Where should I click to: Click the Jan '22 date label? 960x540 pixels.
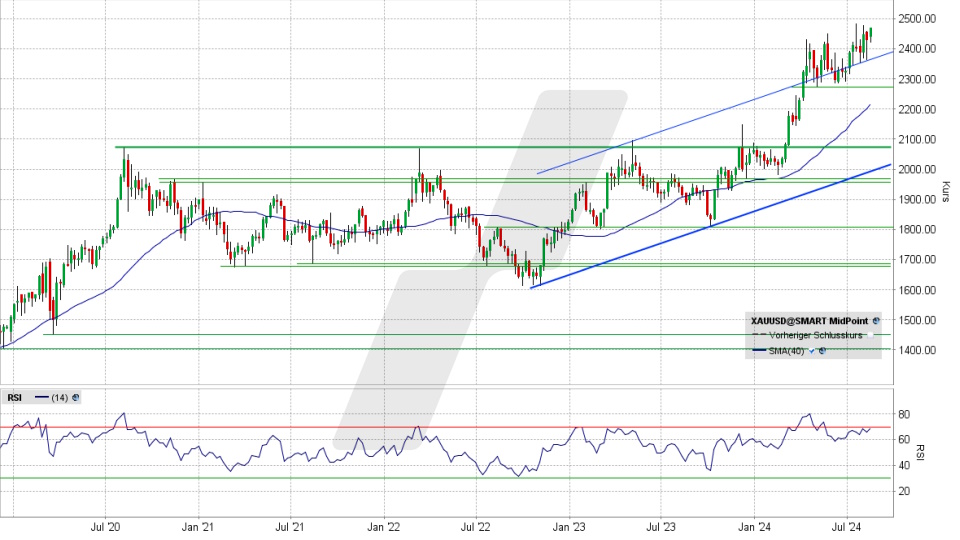pyautogui.click(x=384, y=527)
